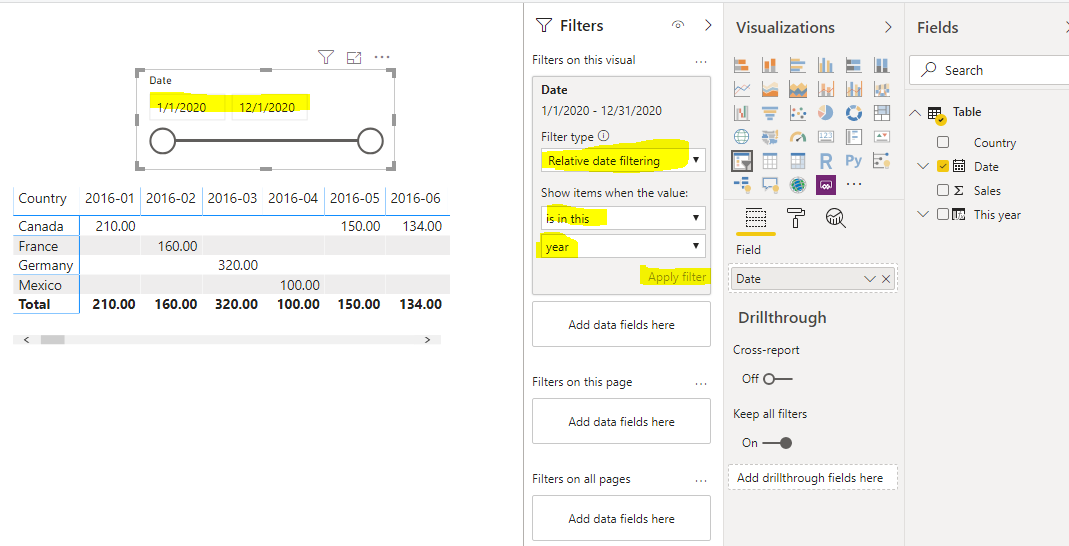Expand the Date hierarchy in Fields
Screen dimensions: 1069x546
[x=923, y=166]
